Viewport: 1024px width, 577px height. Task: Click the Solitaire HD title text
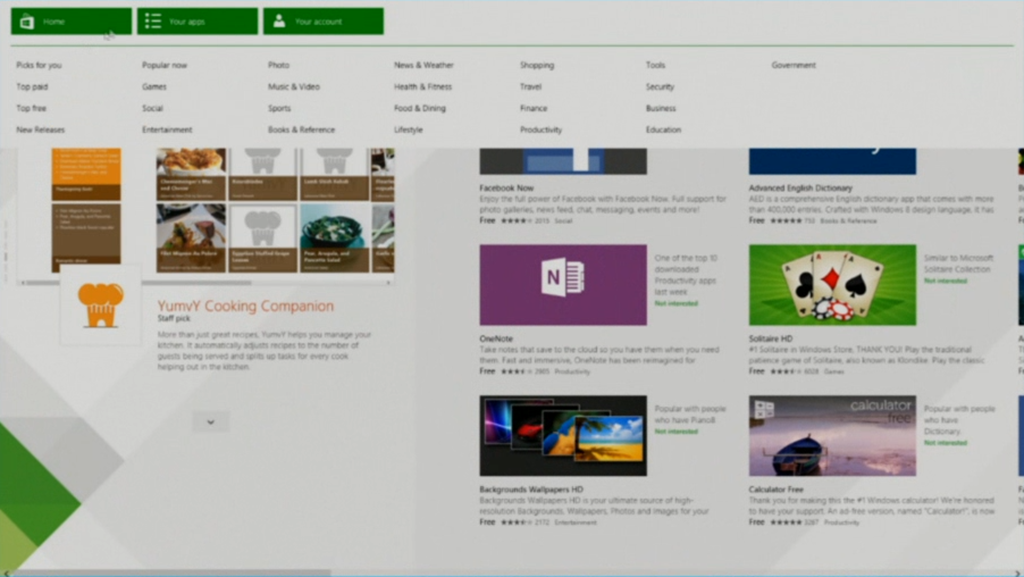pyautogui.click(x=771, y=339)
